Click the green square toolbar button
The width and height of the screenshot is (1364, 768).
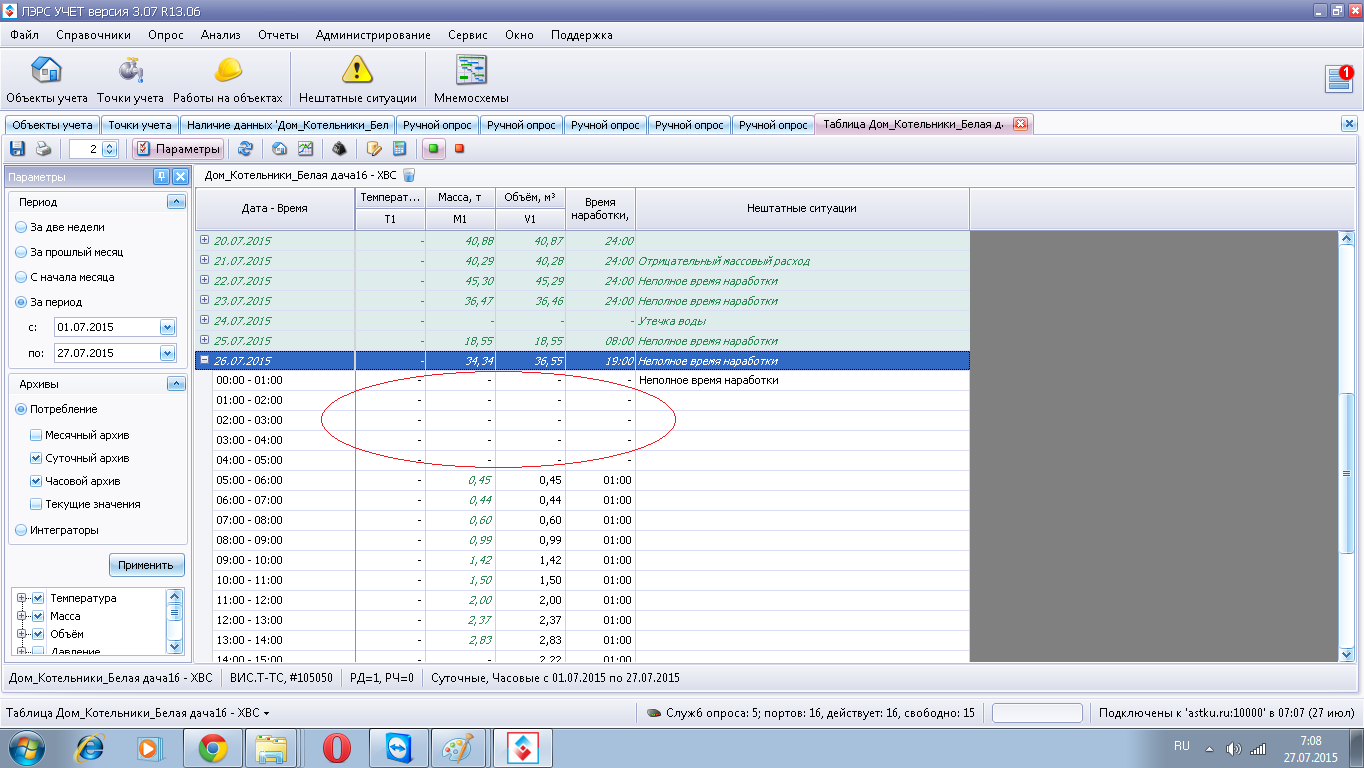434,149
